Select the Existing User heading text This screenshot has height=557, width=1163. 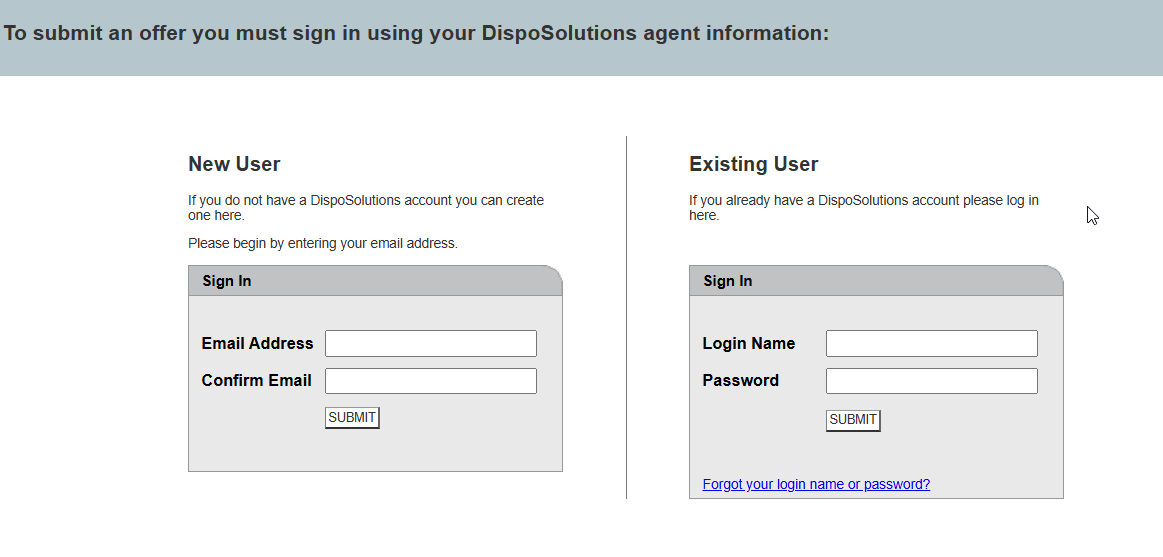click(754, 164)
